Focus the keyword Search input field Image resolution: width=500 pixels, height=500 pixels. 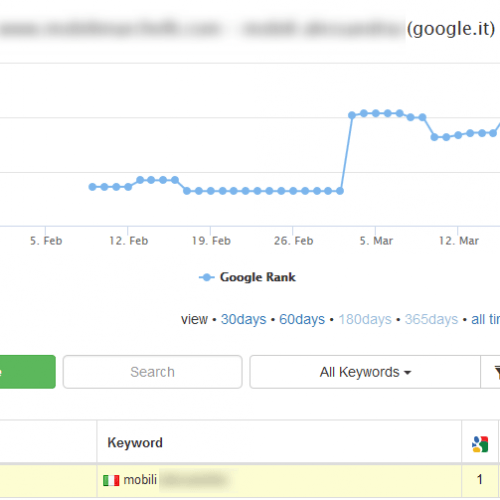pos(152,372)
